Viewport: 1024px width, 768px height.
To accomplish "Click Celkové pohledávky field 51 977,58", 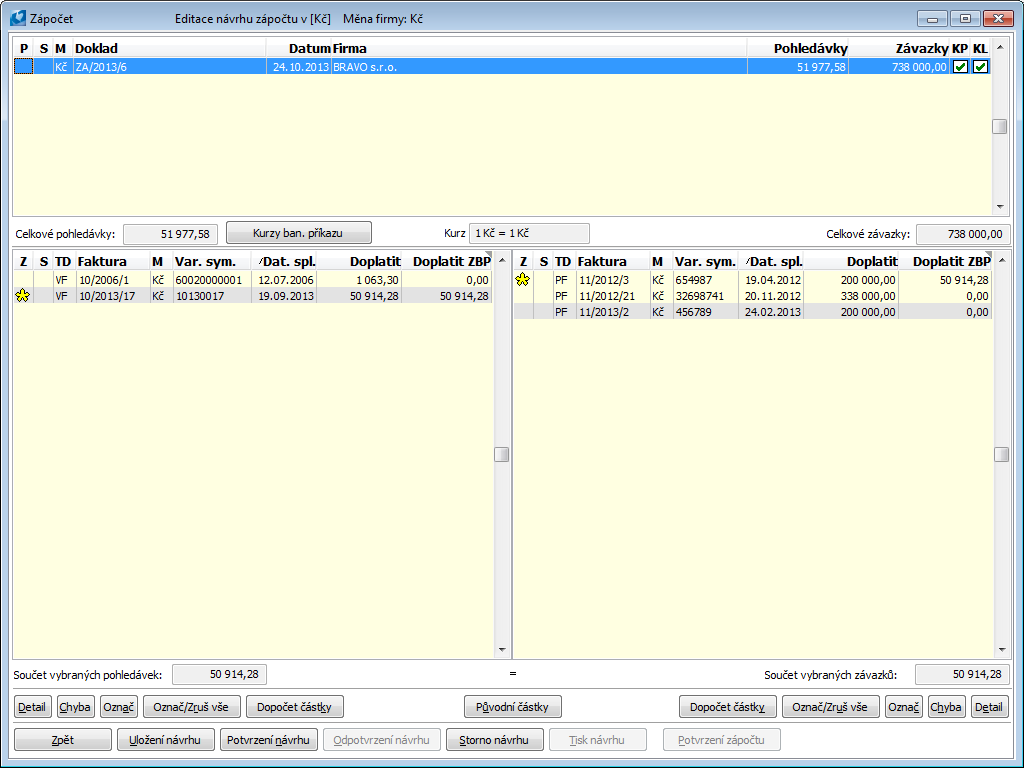I will click(x=170, y=234).
